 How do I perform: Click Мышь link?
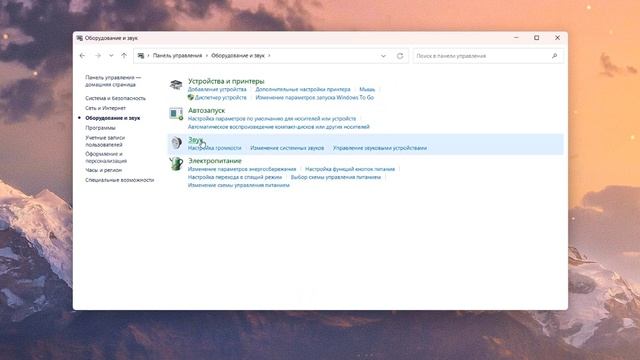click(x=367, y=89)
